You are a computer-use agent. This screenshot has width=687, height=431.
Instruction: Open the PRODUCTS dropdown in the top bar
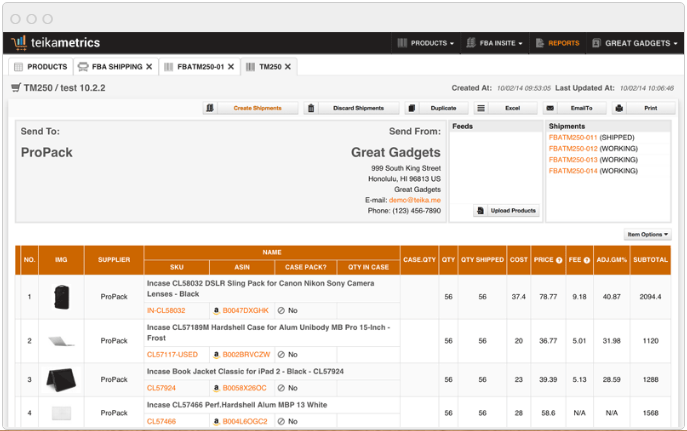(x=425, y=43)
